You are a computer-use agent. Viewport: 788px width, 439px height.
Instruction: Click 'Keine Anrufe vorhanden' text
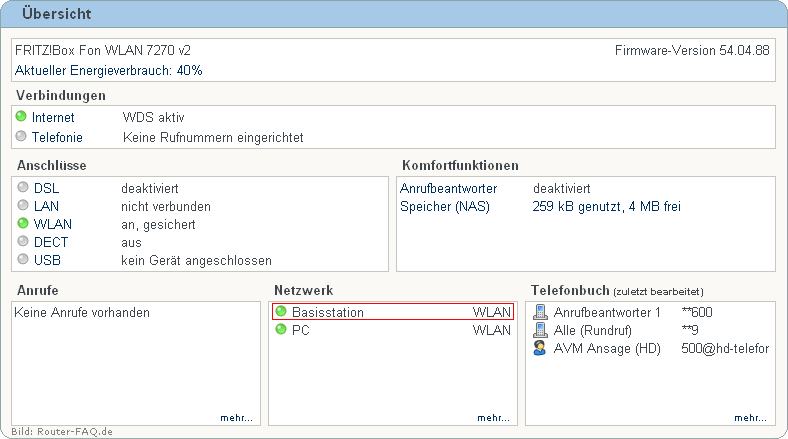point(82,312)
